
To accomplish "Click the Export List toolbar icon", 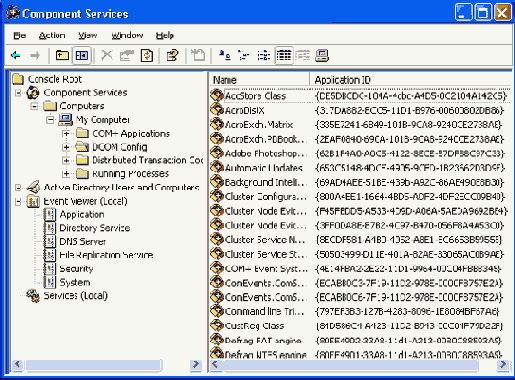I will [x=198, y=55].
